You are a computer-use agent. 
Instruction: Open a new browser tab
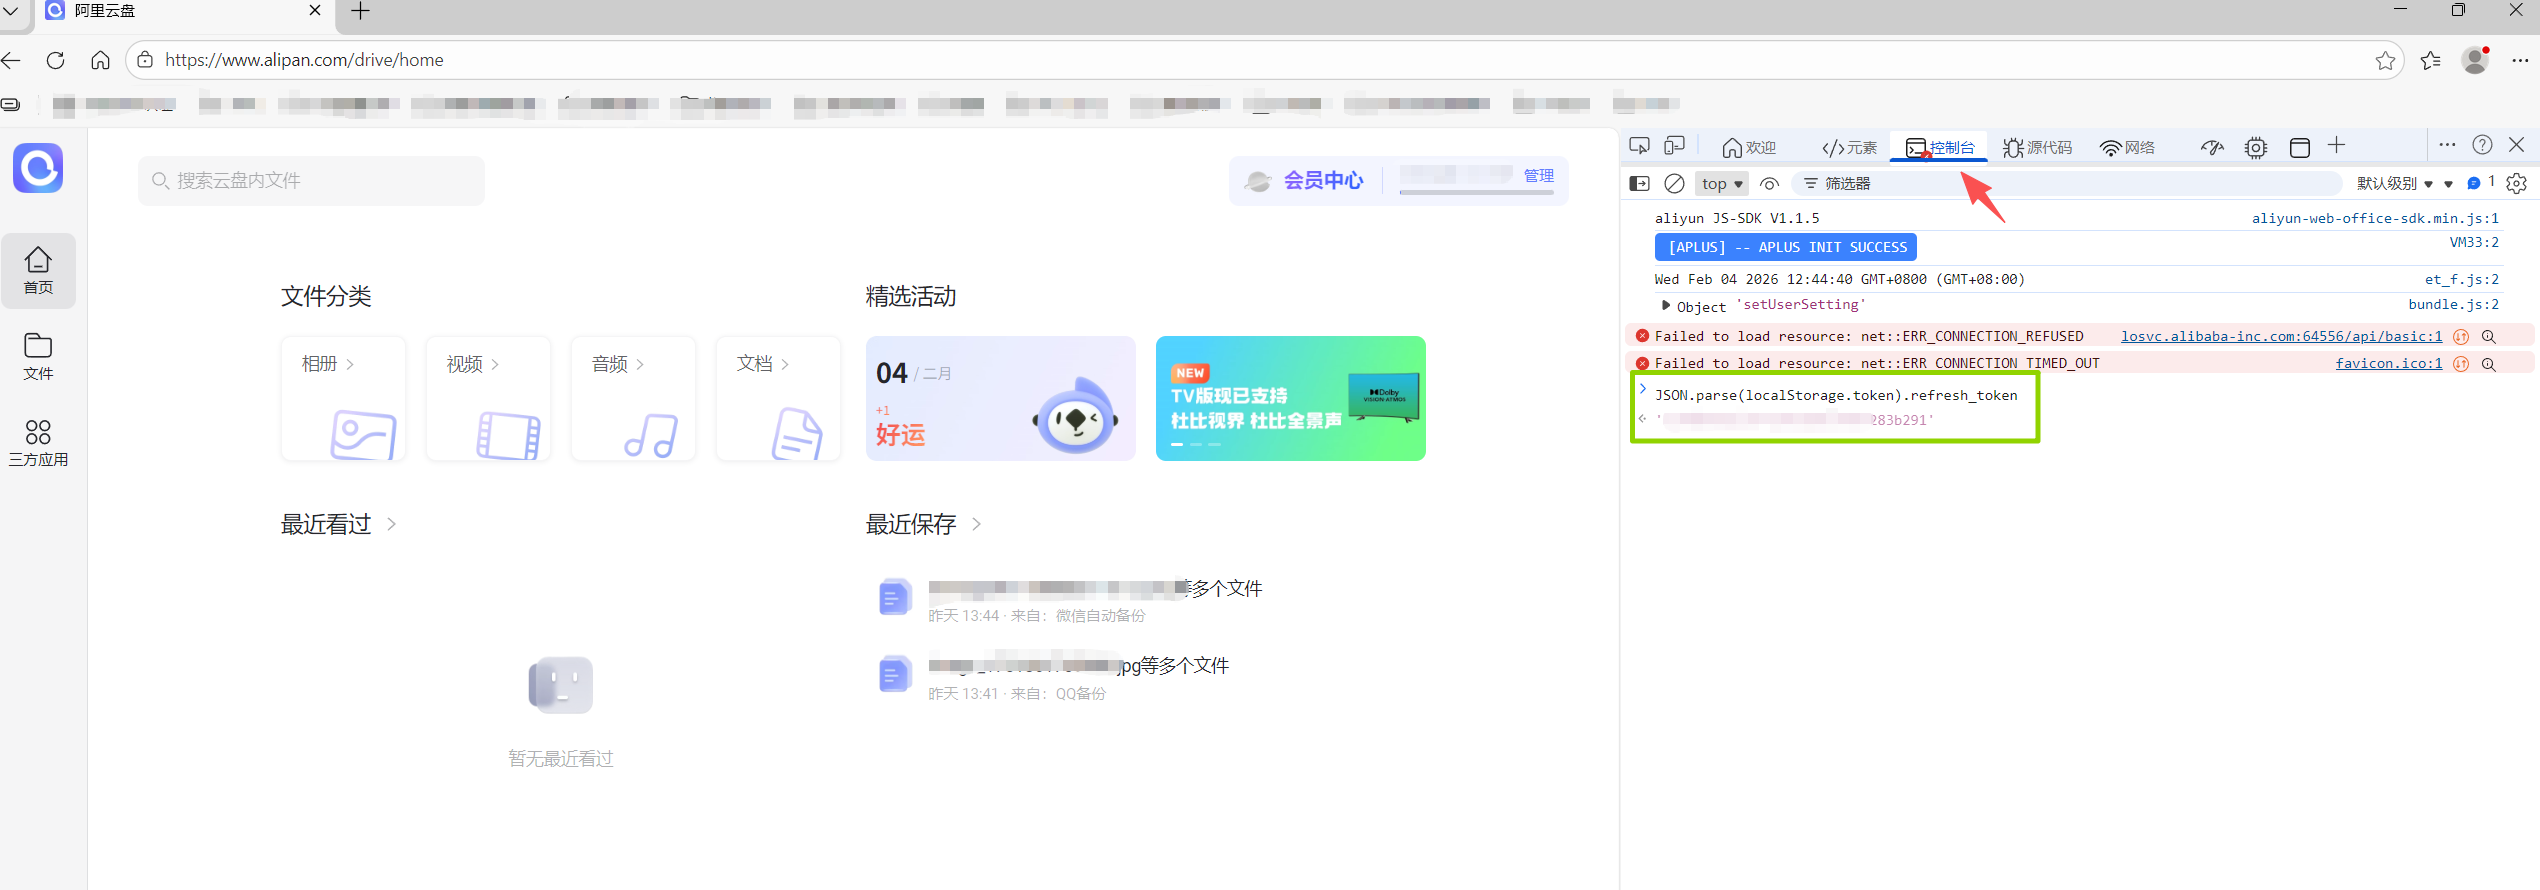[361, 11]
